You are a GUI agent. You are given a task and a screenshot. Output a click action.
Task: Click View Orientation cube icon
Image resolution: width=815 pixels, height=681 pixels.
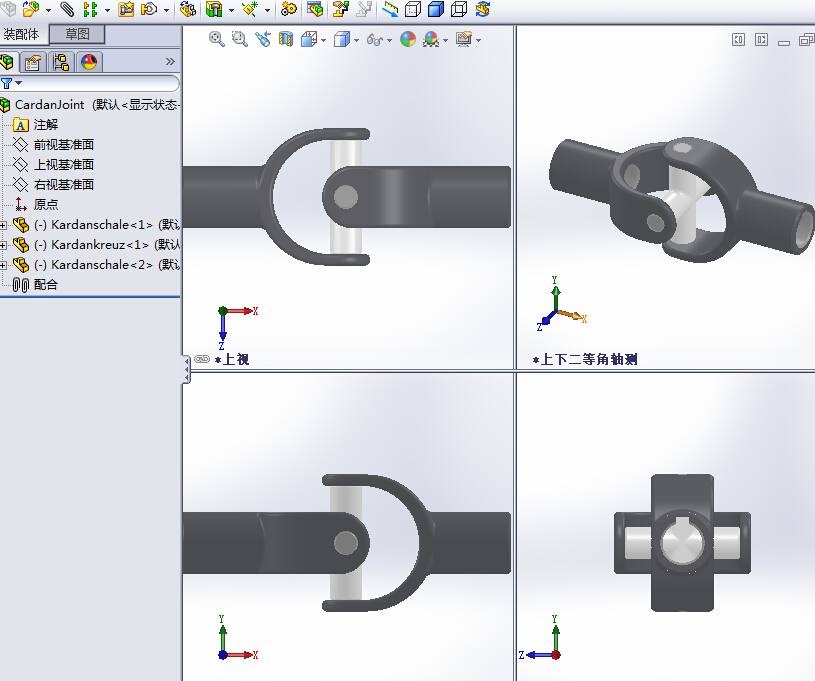coord(309,39)
